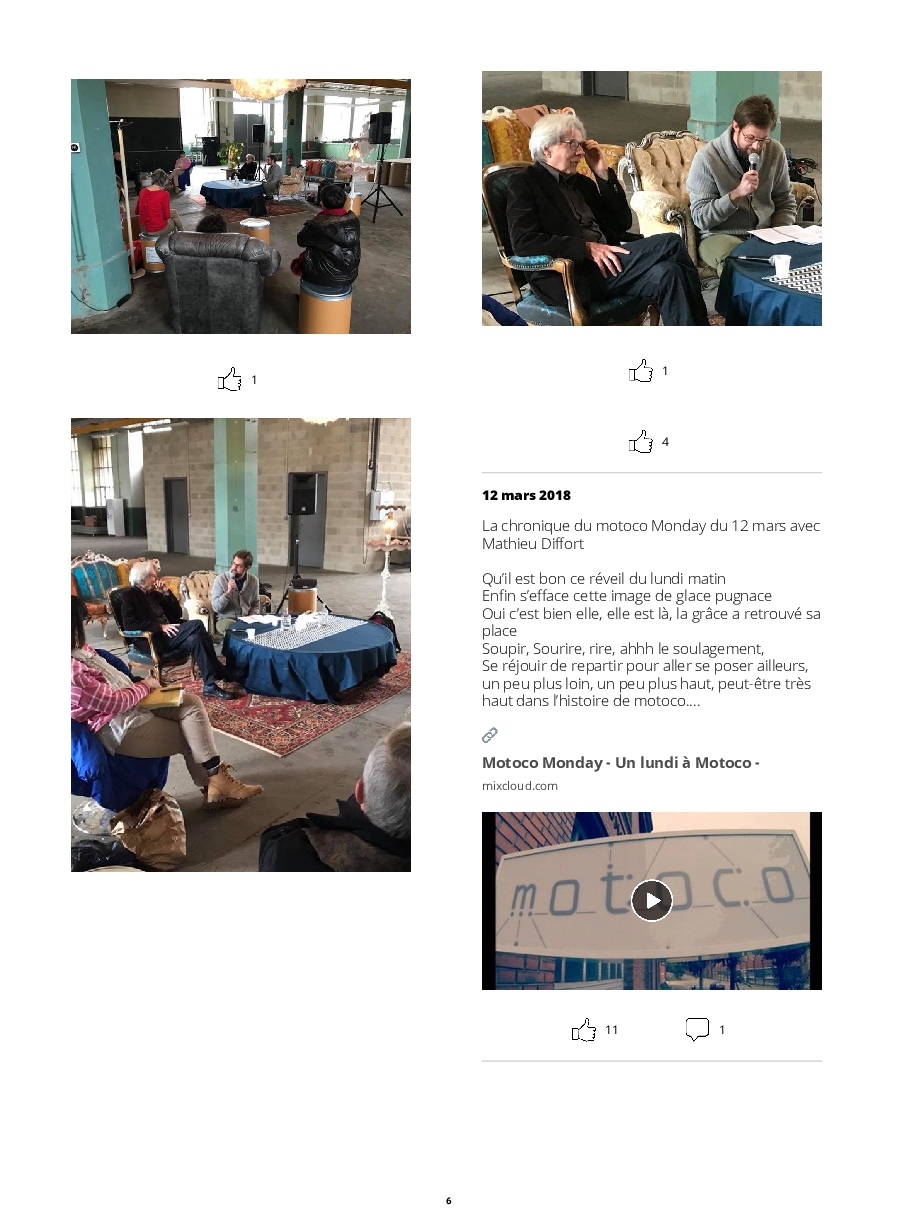Click the name Mathieu Diffort in the post
Screen dimensions: 898x1228
(x=533, y=544)
